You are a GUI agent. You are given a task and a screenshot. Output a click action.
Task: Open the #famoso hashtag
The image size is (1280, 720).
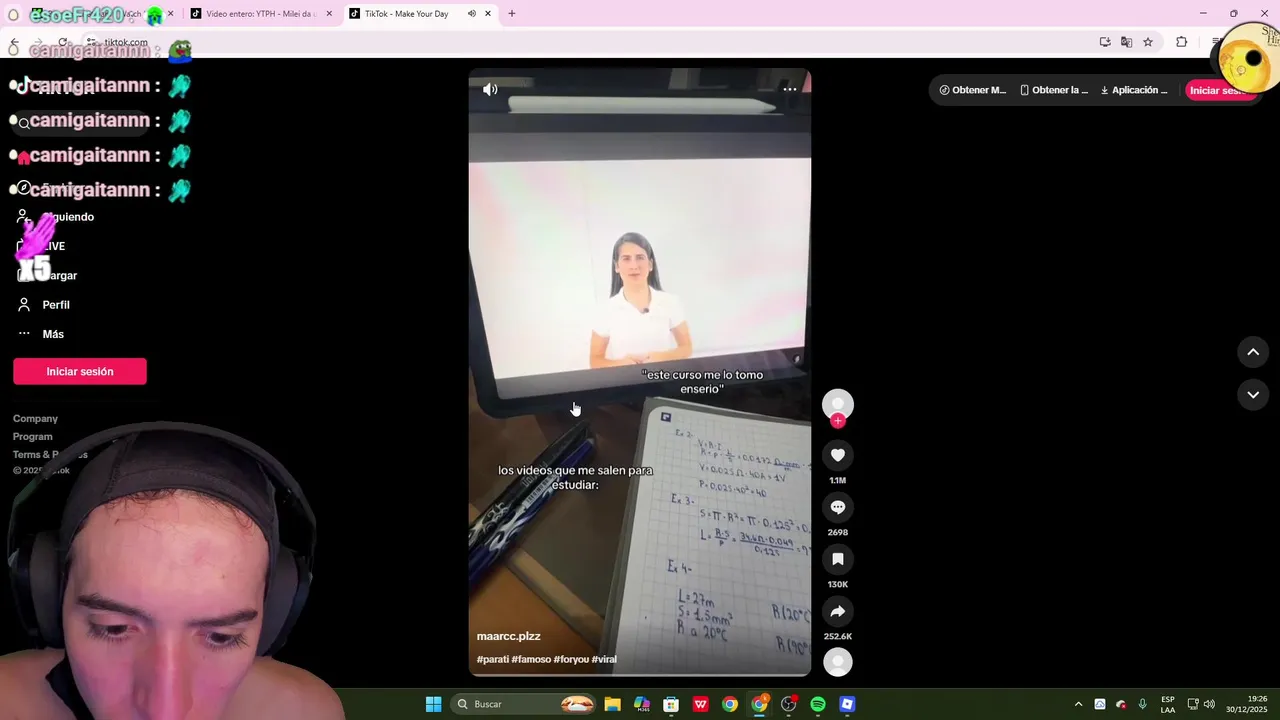tap(531, 659)
